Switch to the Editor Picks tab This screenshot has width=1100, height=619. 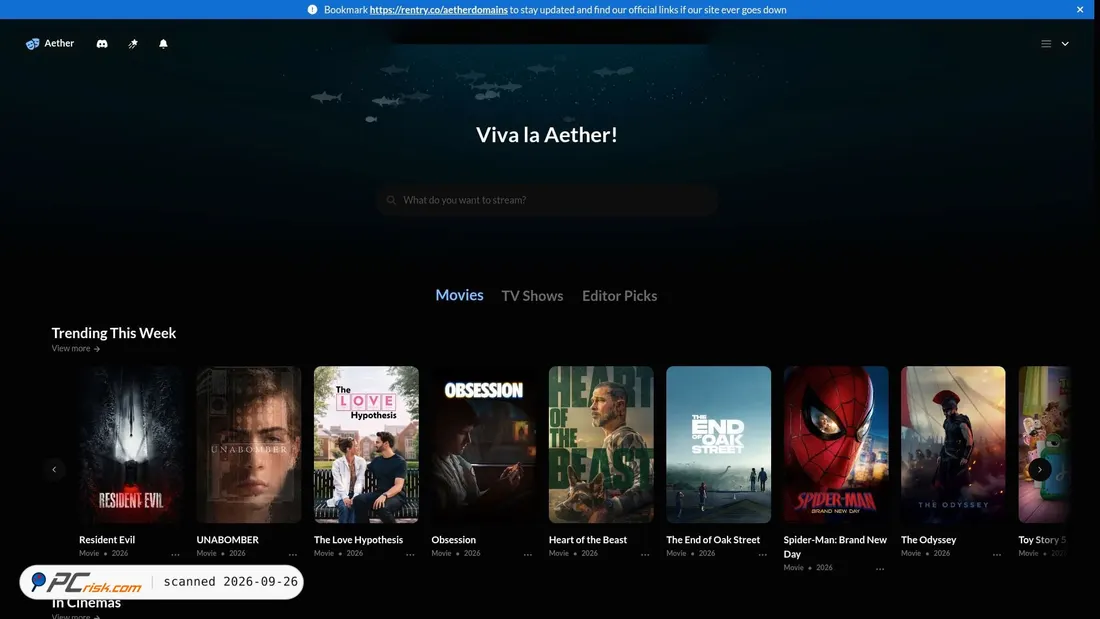(x=619, y=296)
